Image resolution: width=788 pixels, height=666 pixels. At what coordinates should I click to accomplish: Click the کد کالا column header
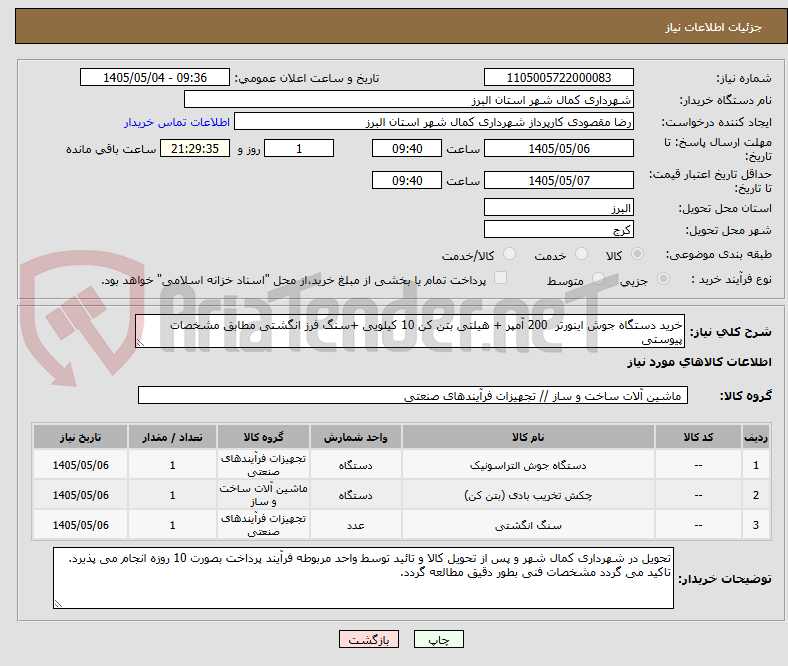[699, 437]
